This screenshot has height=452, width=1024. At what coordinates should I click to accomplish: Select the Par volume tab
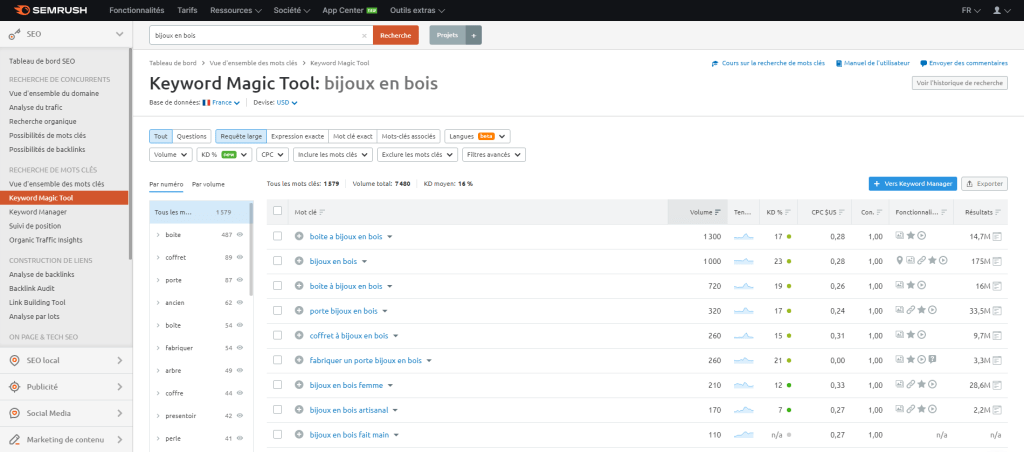(x=208, y=184)
